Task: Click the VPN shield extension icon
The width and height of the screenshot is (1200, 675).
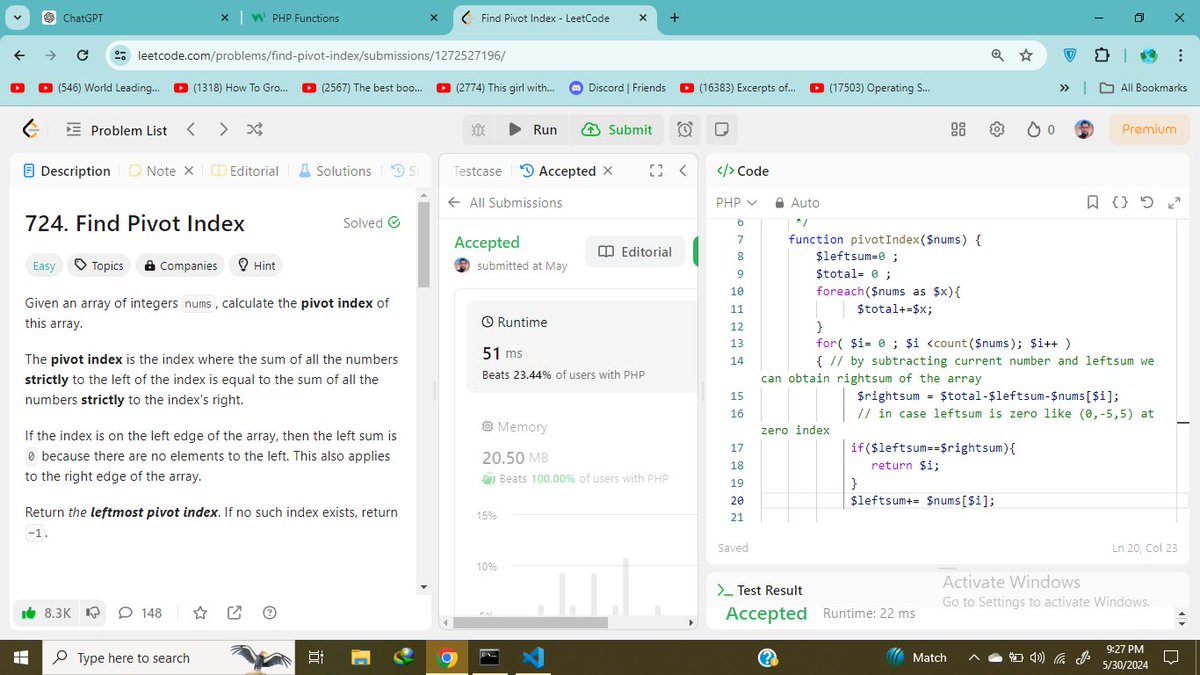Action: [1068, 55]
